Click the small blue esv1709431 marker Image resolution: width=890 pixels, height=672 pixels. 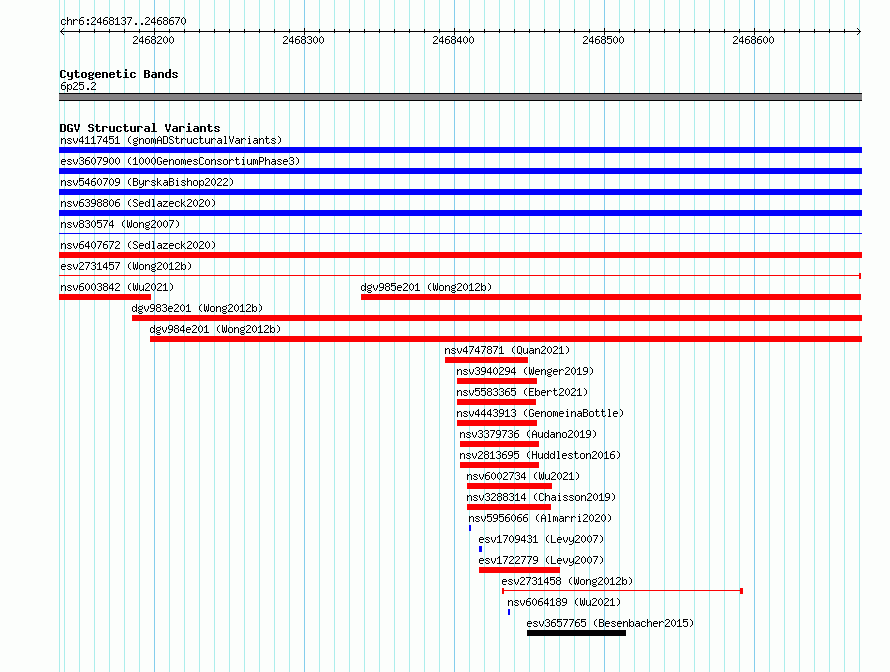(x=481, y=549)
